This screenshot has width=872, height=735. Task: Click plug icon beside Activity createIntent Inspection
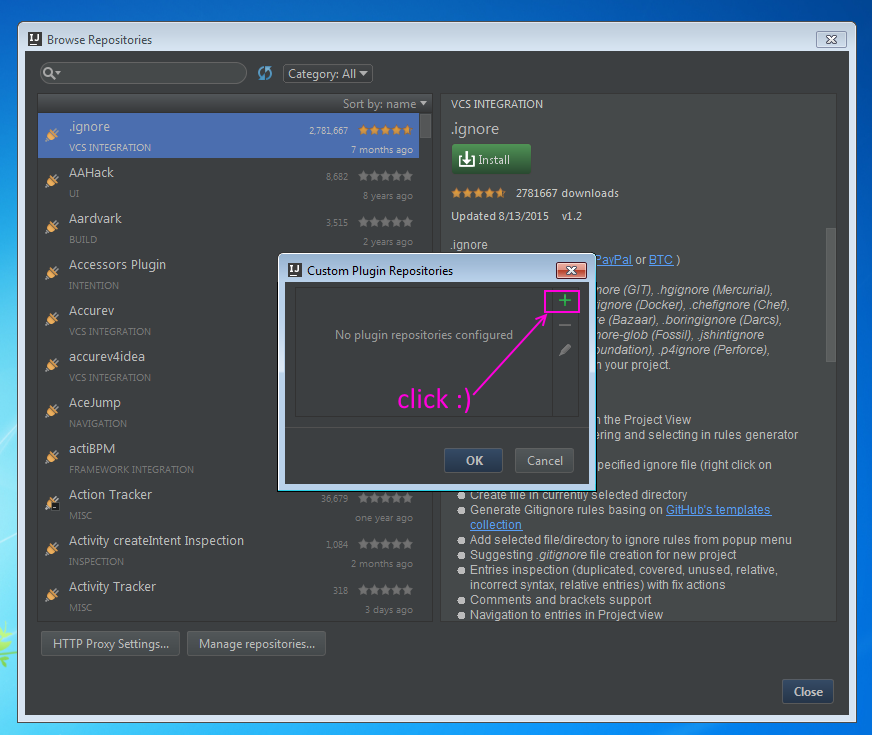pyautogui.click(x=52, y=549)
